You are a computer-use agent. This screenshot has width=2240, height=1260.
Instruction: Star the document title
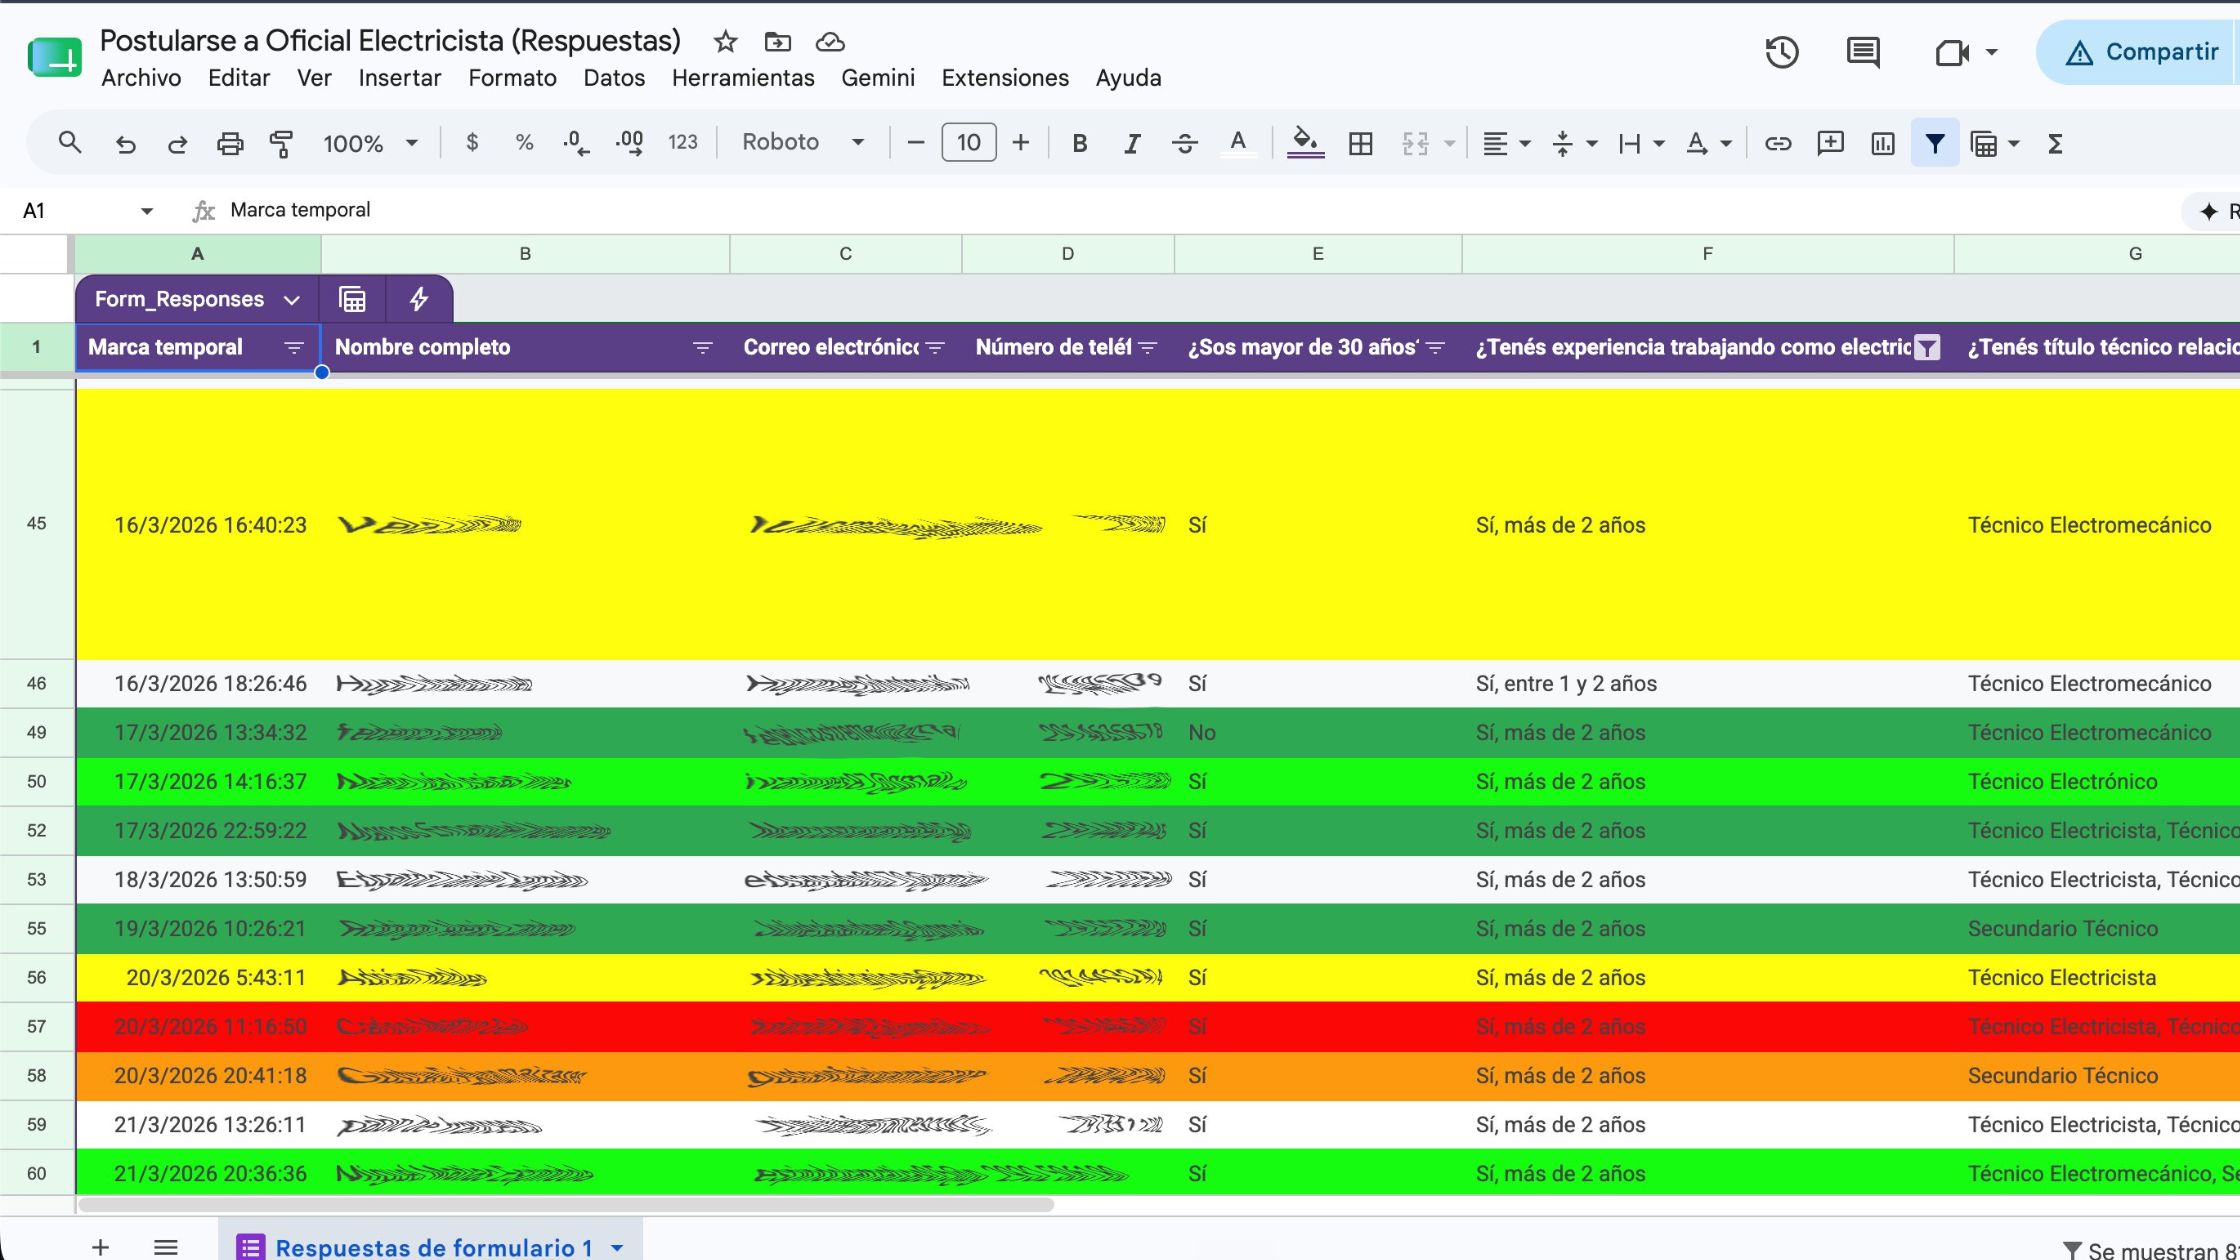pyautogui.click(x=726, y=41)
